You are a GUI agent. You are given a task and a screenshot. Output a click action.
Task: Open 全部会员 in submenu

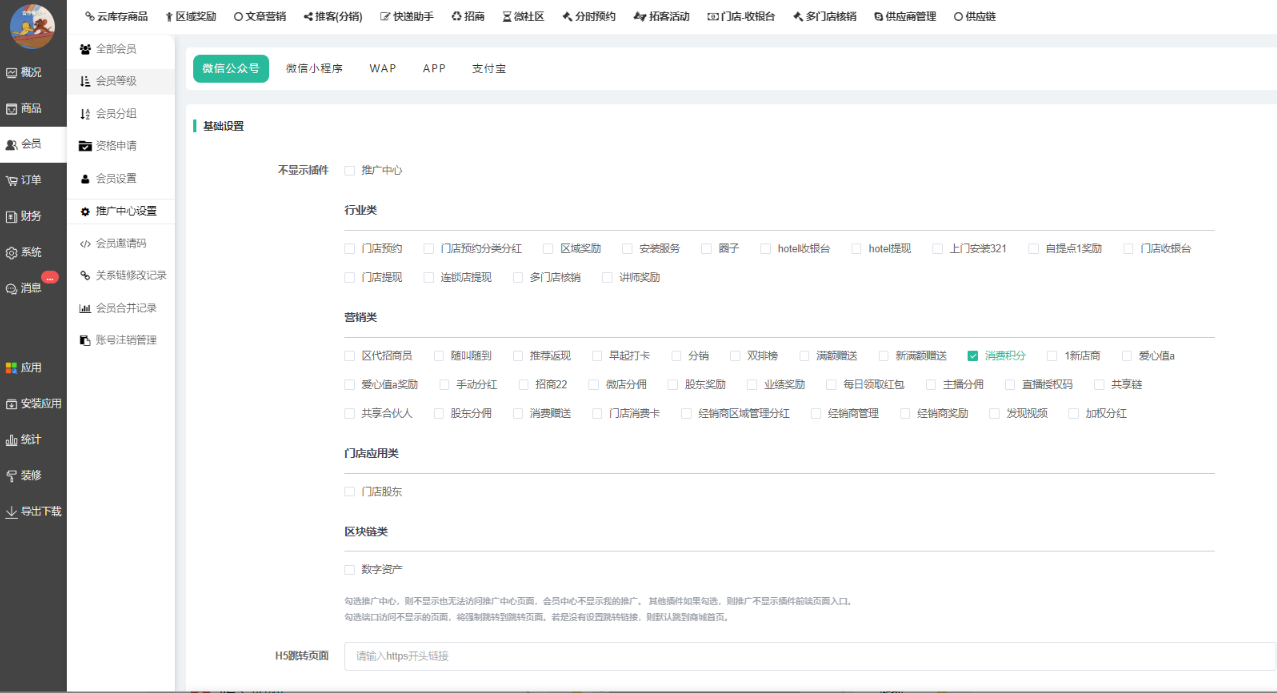(115, 49)
